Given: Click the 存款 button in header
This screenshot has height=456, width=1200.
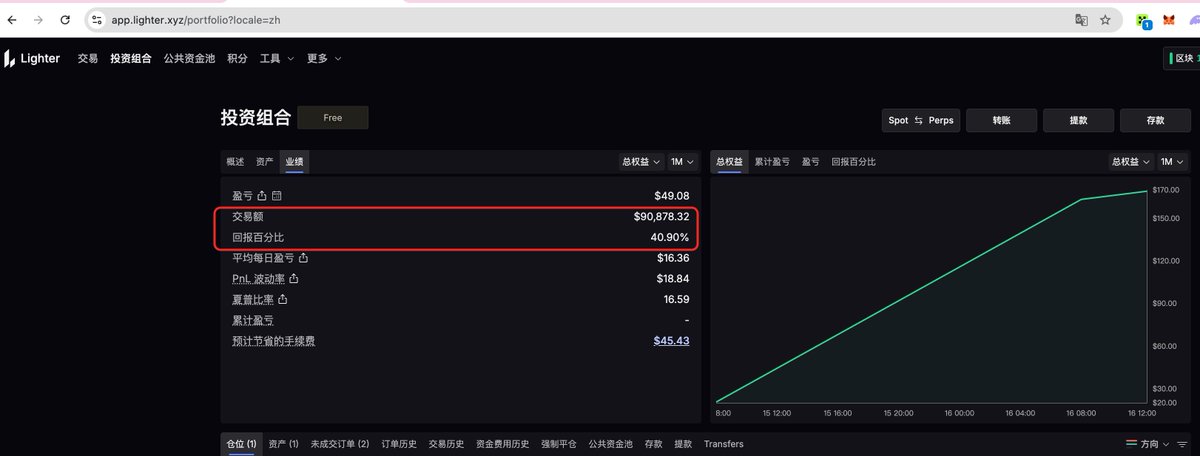Looking at the screenshot, I should click(x=1155, y=120).
